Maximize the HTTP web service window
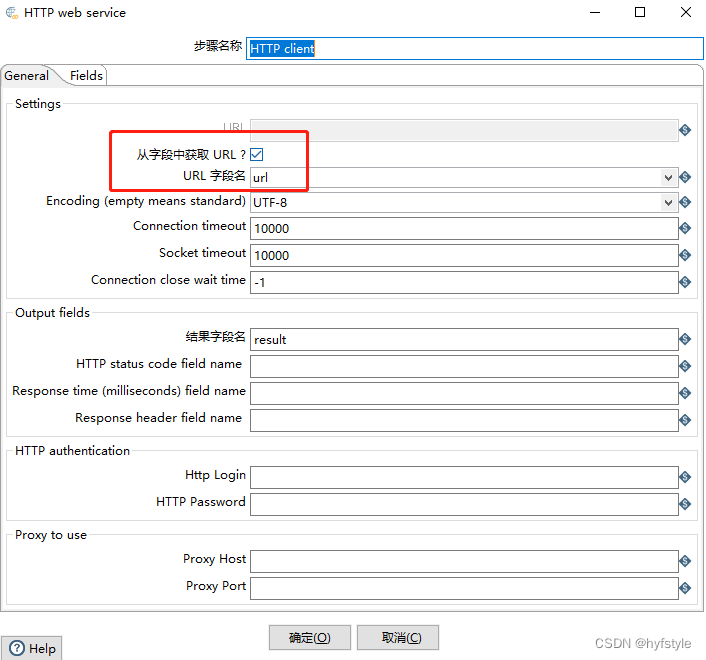 tap(640, 12)
